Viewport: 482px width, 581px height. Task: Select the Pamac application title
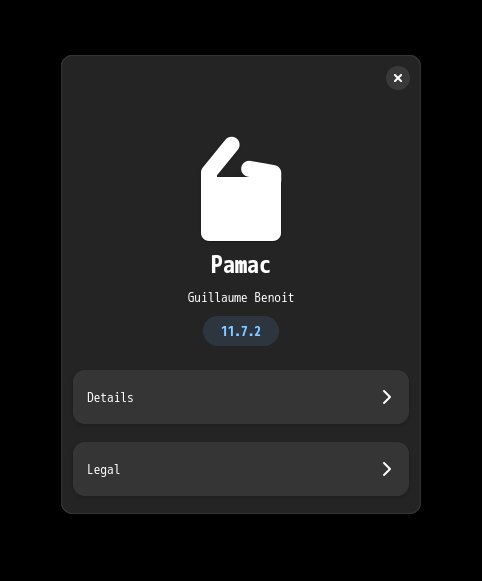pyautogui.click(x=241, y=265)
